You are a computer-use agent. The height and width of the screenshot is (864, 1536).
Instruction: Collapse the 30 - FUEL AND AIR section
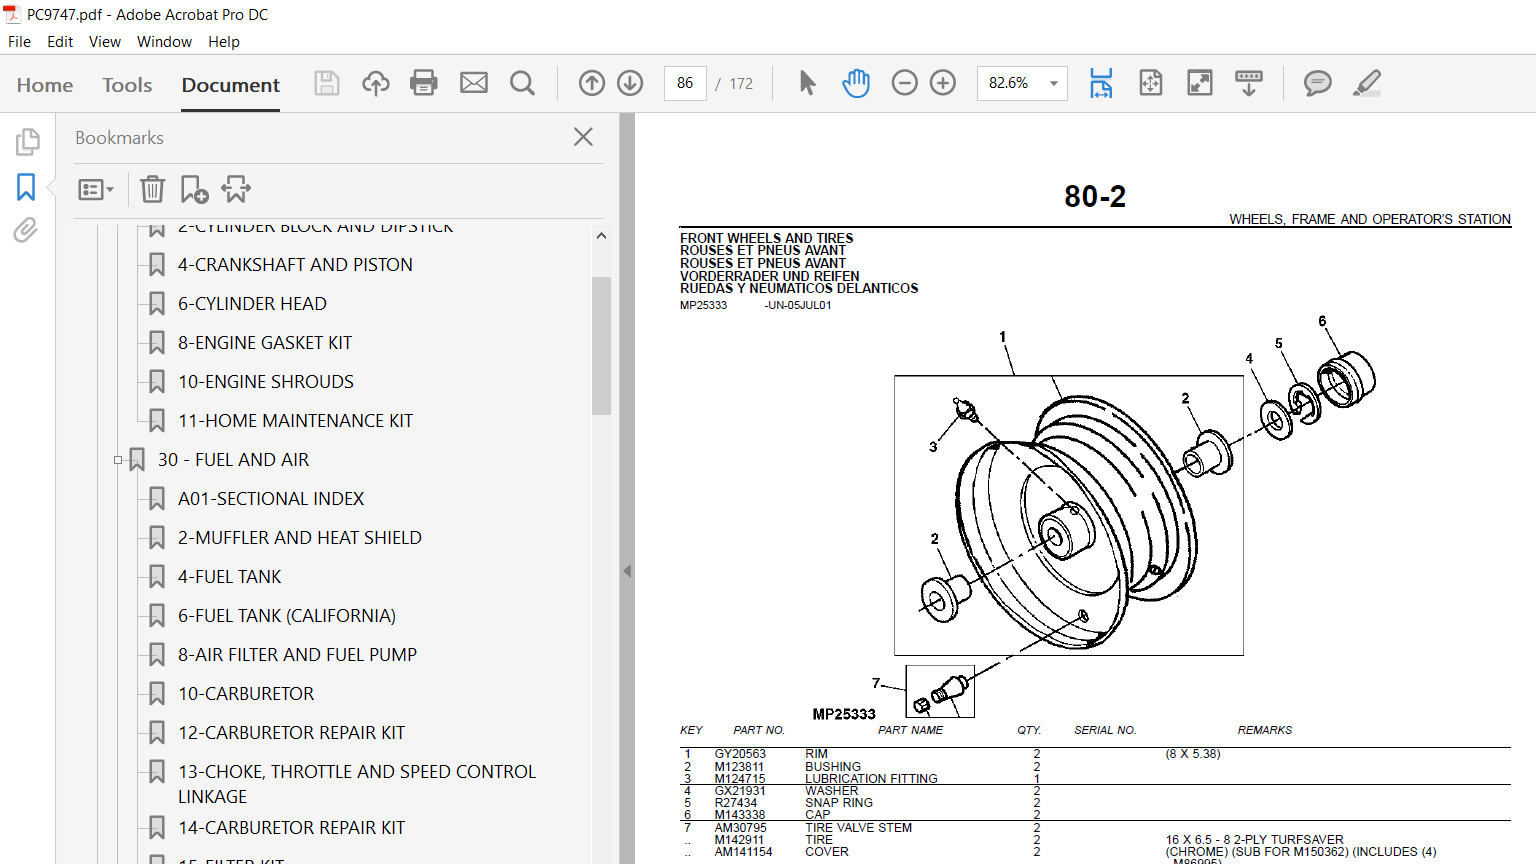(118, 460)
